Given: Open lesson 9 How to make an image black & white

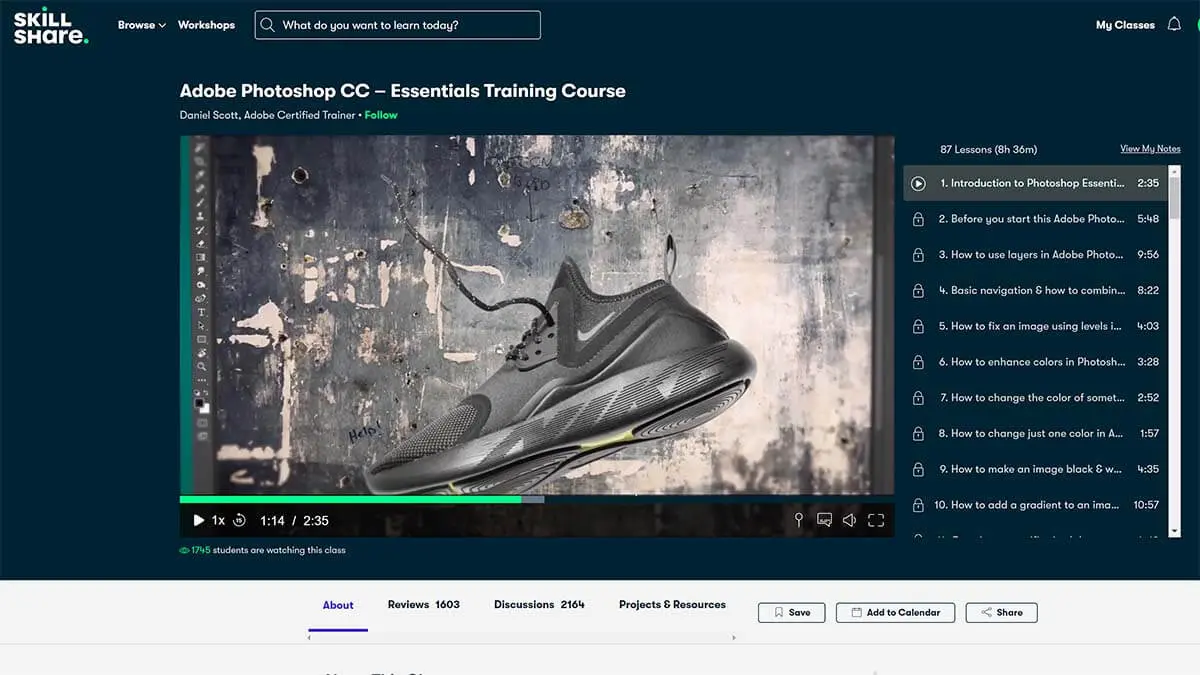Looking at the screenshot, I should point(1035,469).
